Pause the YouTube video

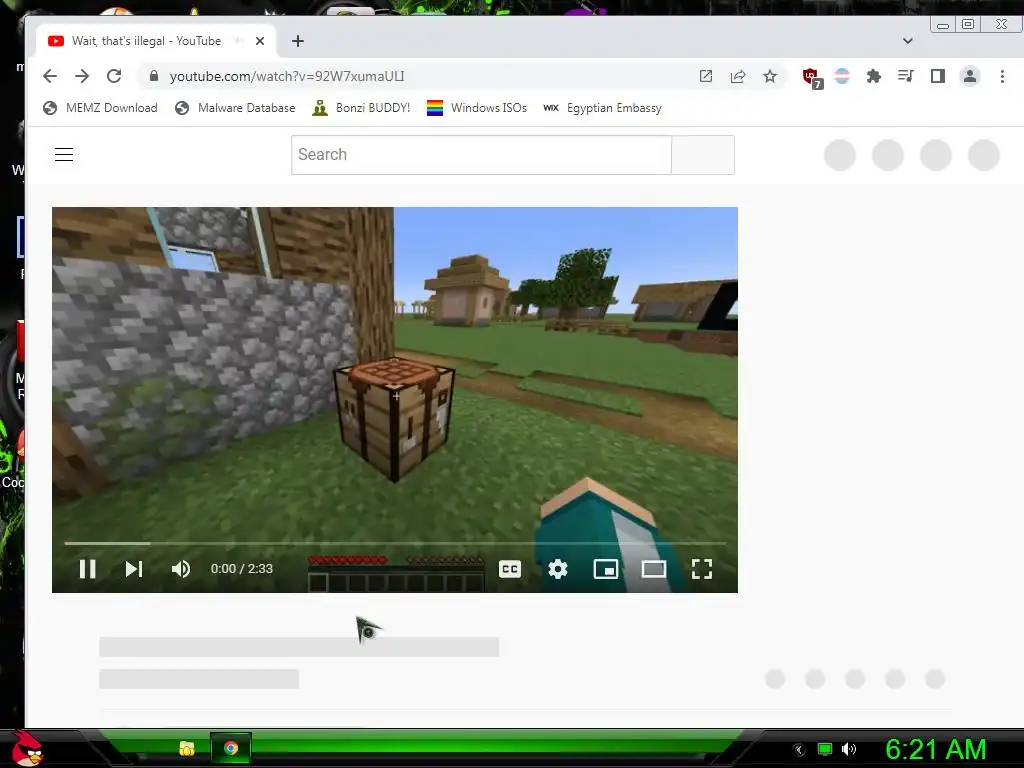[88, 569]
